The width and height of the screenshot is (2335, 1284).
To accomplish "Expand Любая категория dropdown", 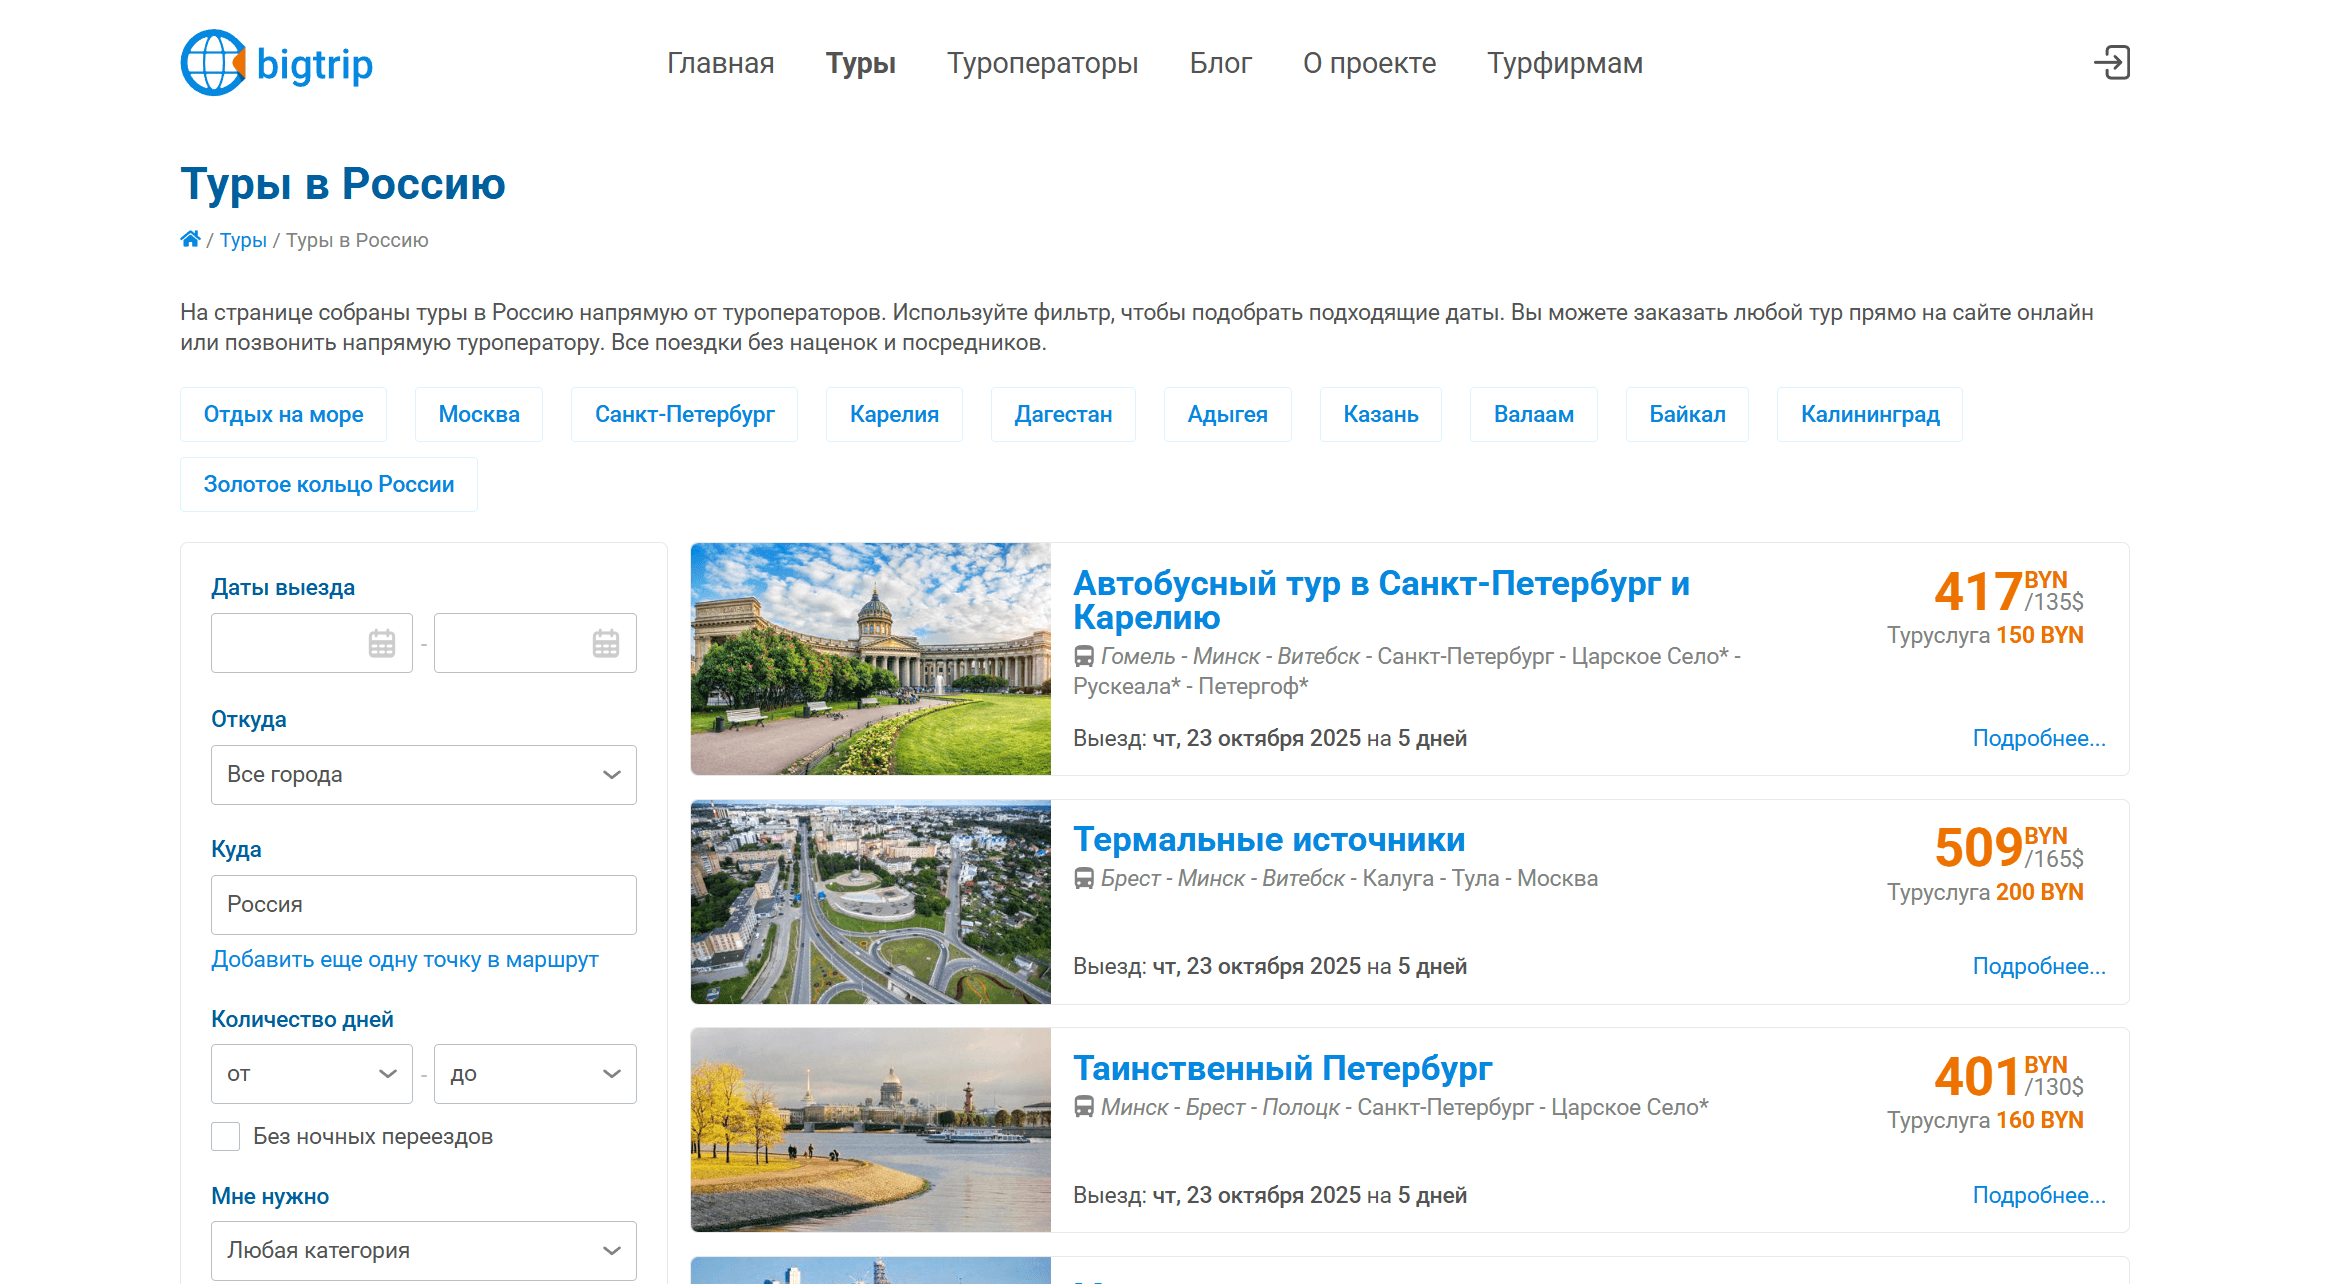I will (423, 1251).
